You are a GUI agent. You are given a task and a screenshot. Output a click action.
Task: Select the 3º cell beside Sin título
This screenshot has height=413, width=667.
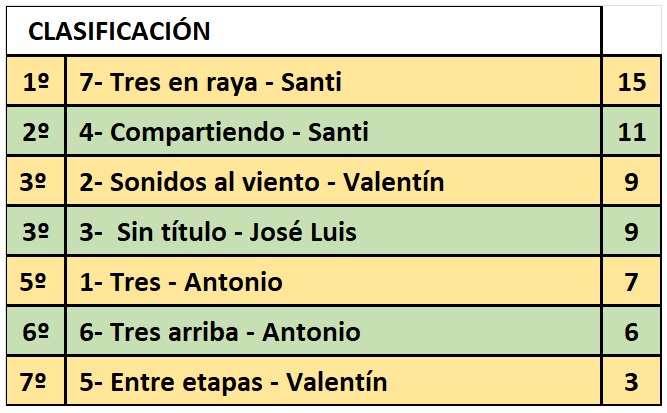tap(35, 232)
